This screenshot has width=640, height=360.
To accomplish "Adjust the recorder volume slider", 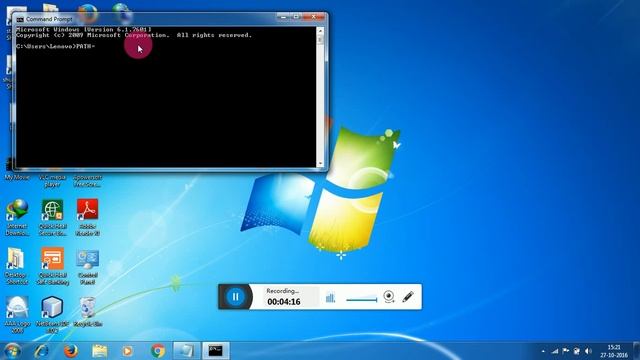I will pos(361,300).
